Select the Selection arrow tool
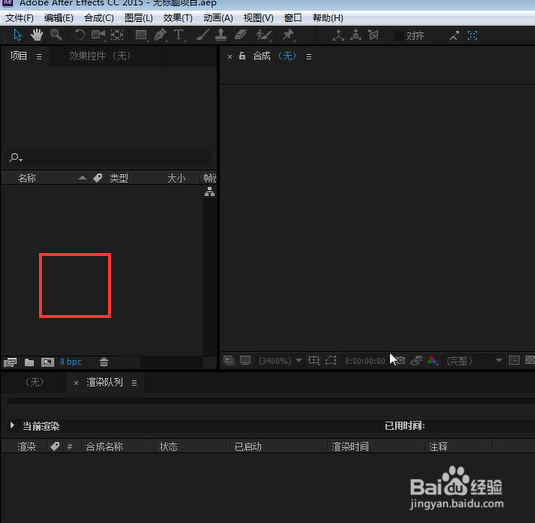Screen dimensions: 535x523 (17, 35)
